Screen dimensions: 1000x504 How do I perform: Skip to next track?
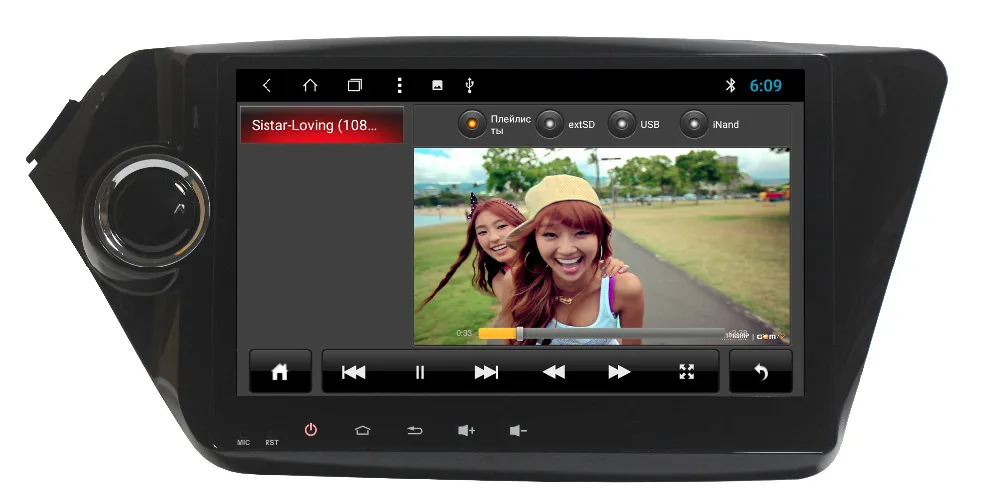[486, 372]
